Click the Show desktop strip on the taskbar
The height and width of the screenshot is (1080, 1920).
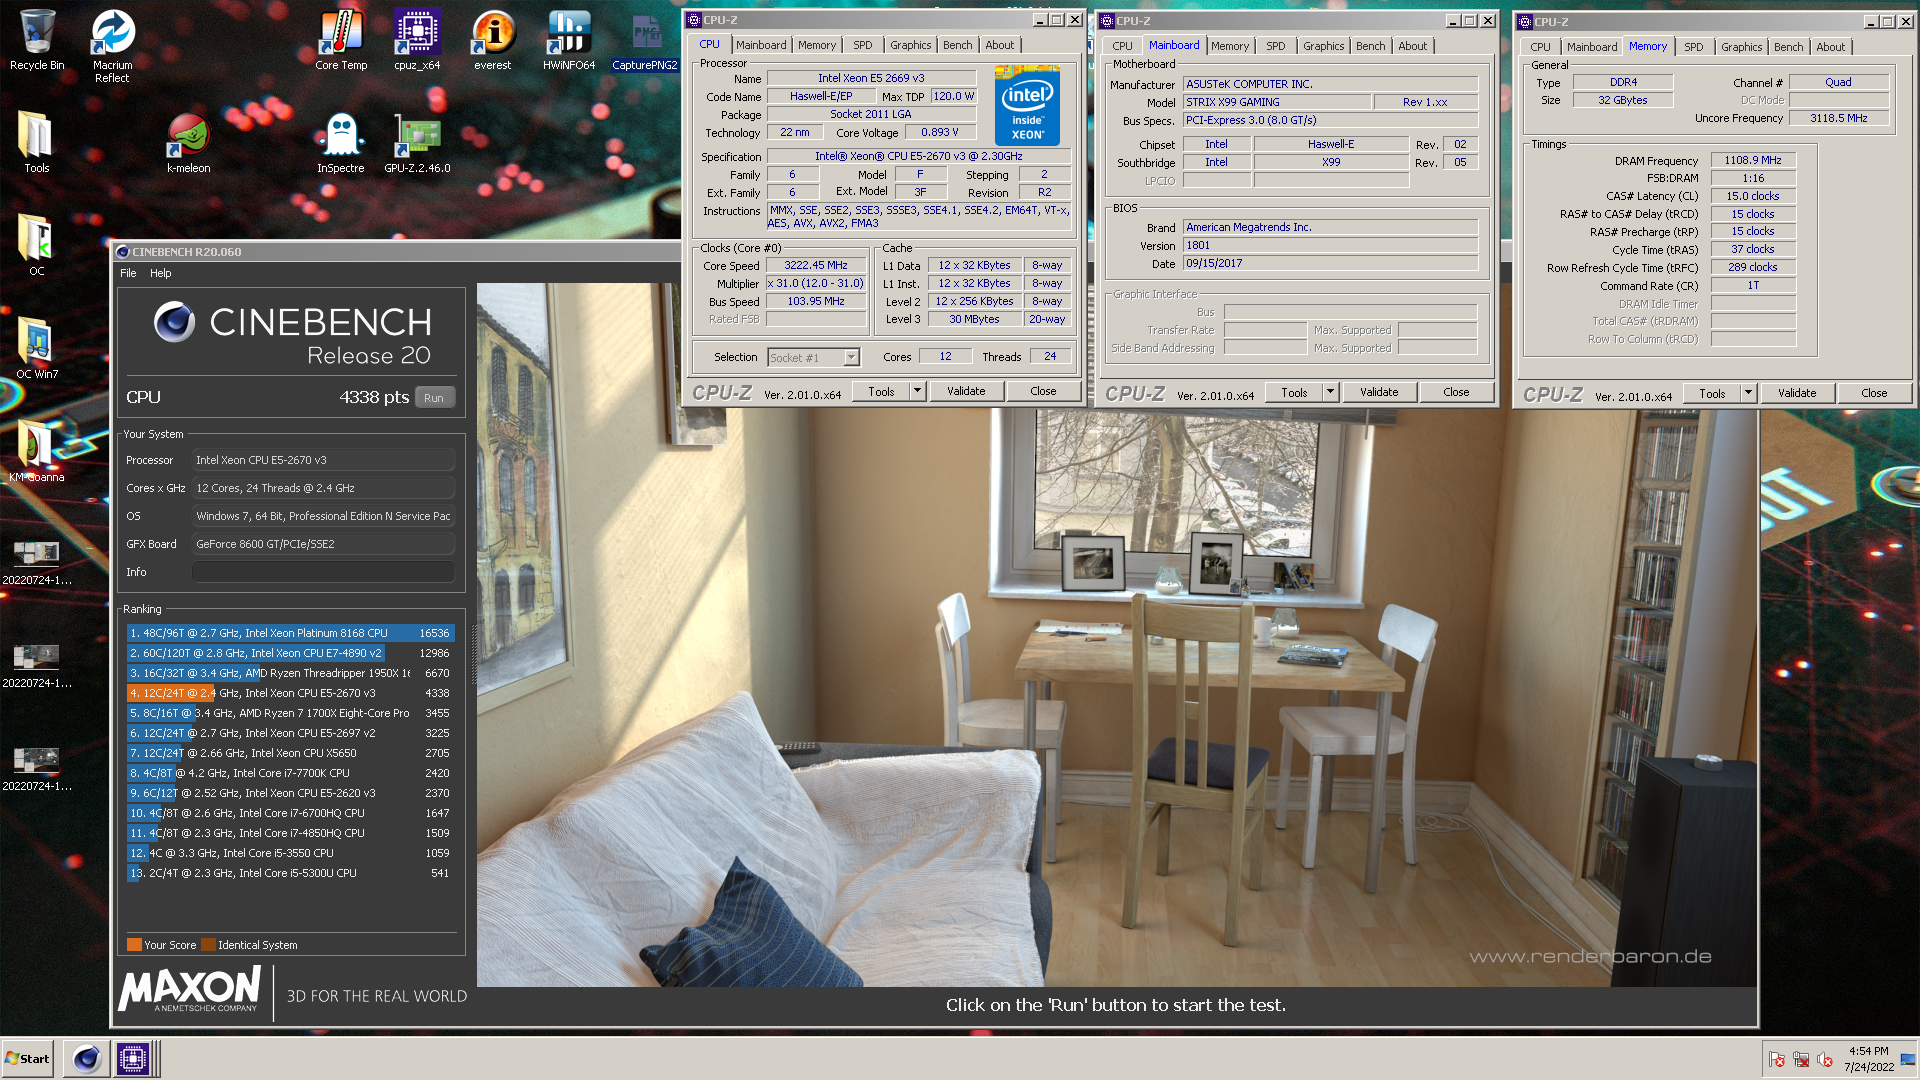[1908, 1059]
